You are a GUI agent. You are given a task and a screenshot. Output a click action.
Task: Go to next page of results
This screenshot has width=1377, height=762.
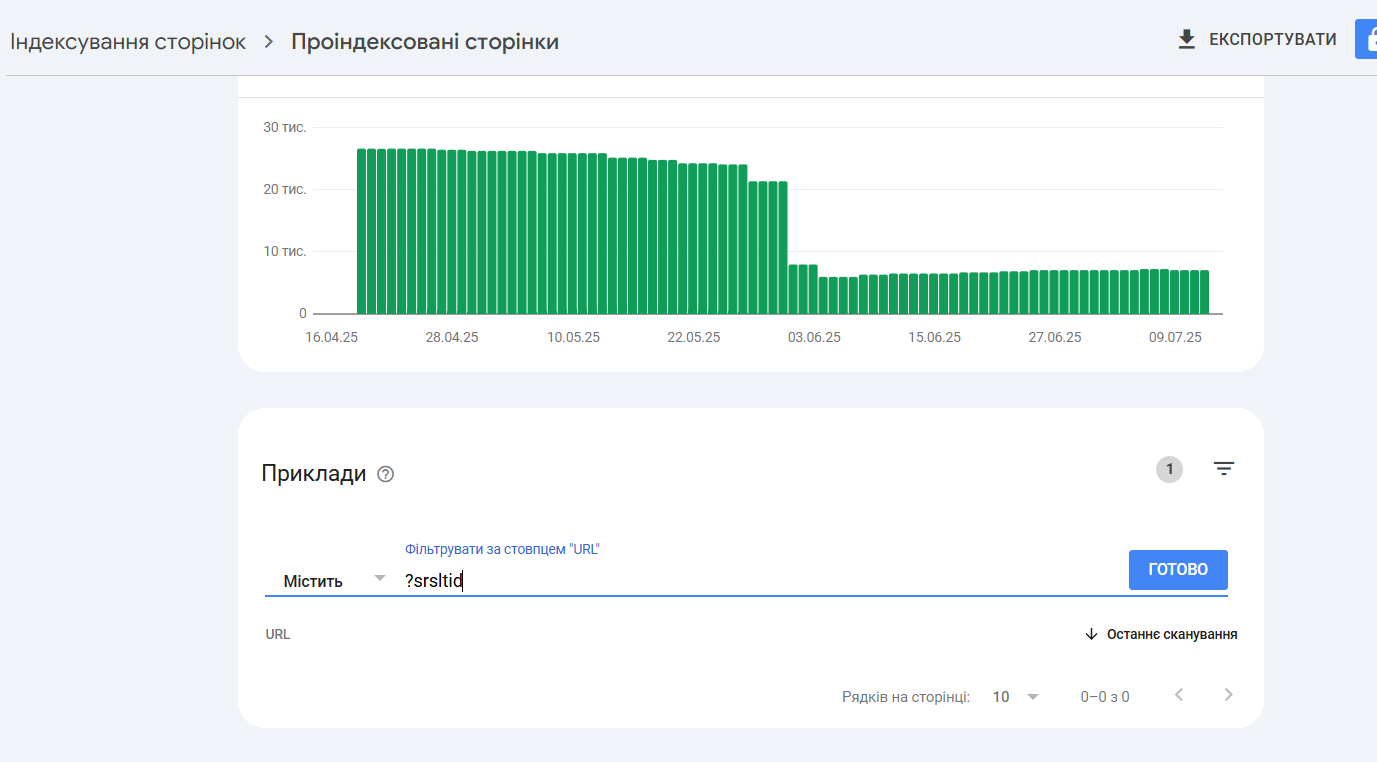(1229, 695)
